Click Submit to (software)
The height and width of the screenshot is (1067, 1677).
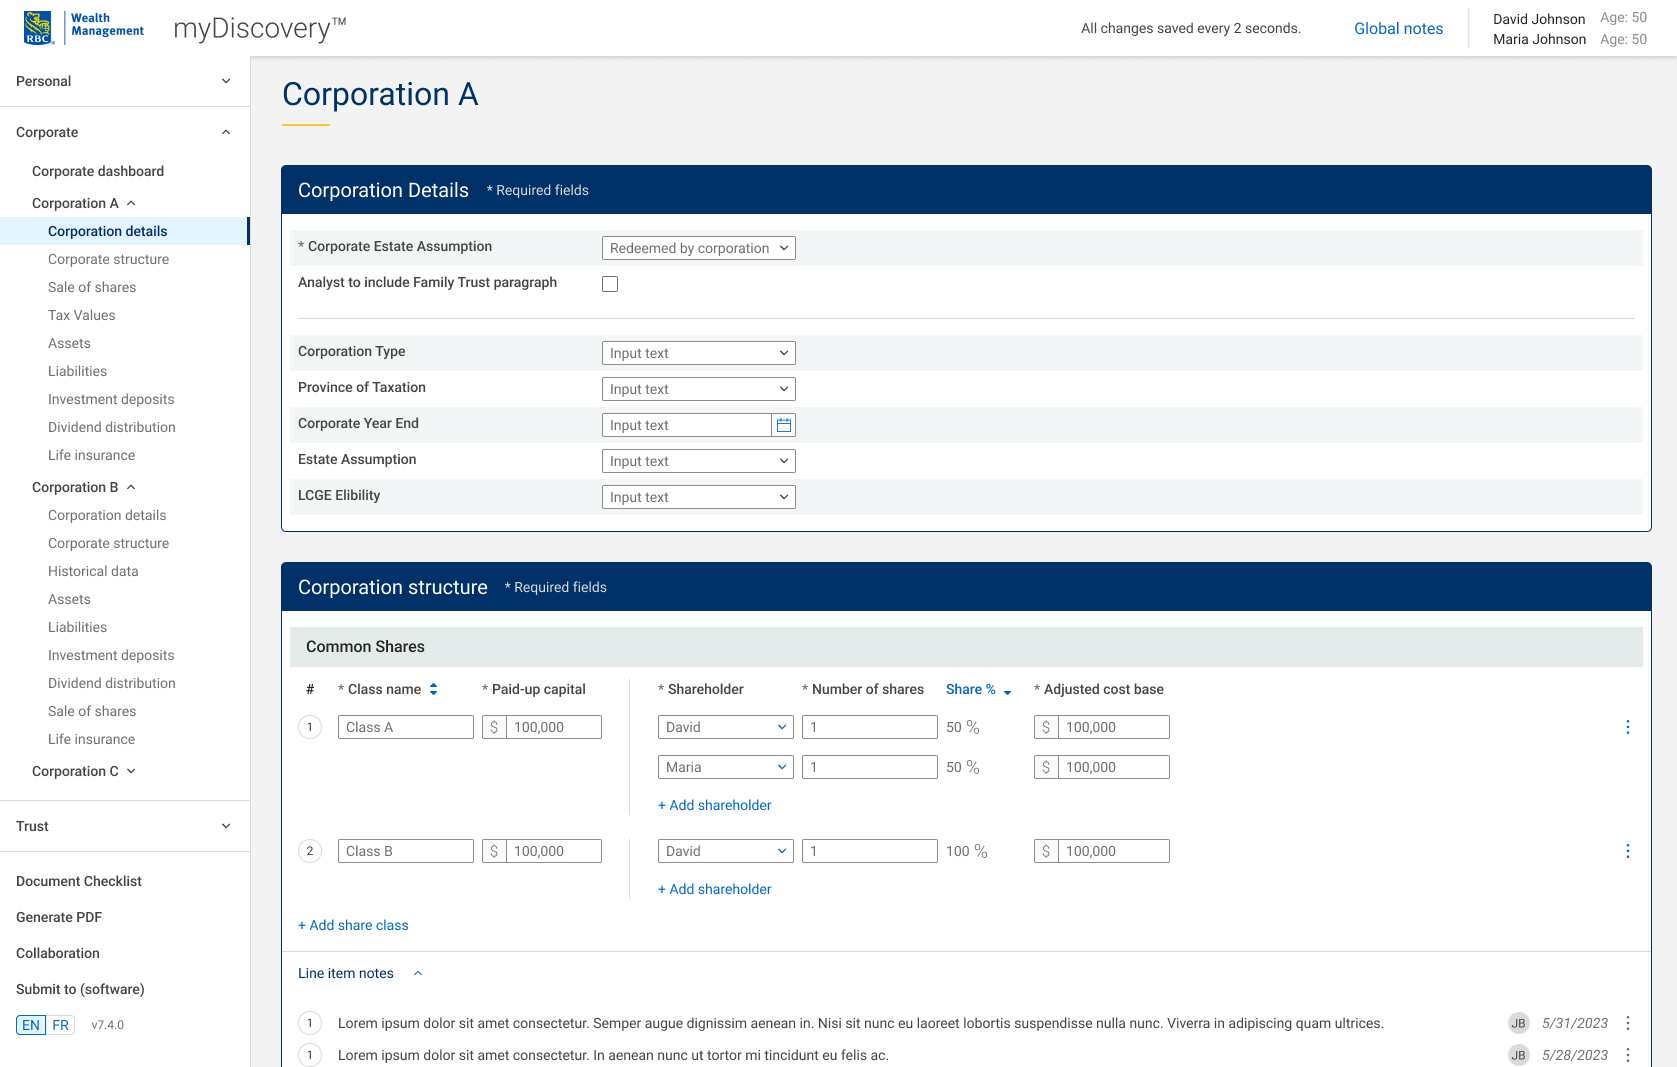coord(80,989)
